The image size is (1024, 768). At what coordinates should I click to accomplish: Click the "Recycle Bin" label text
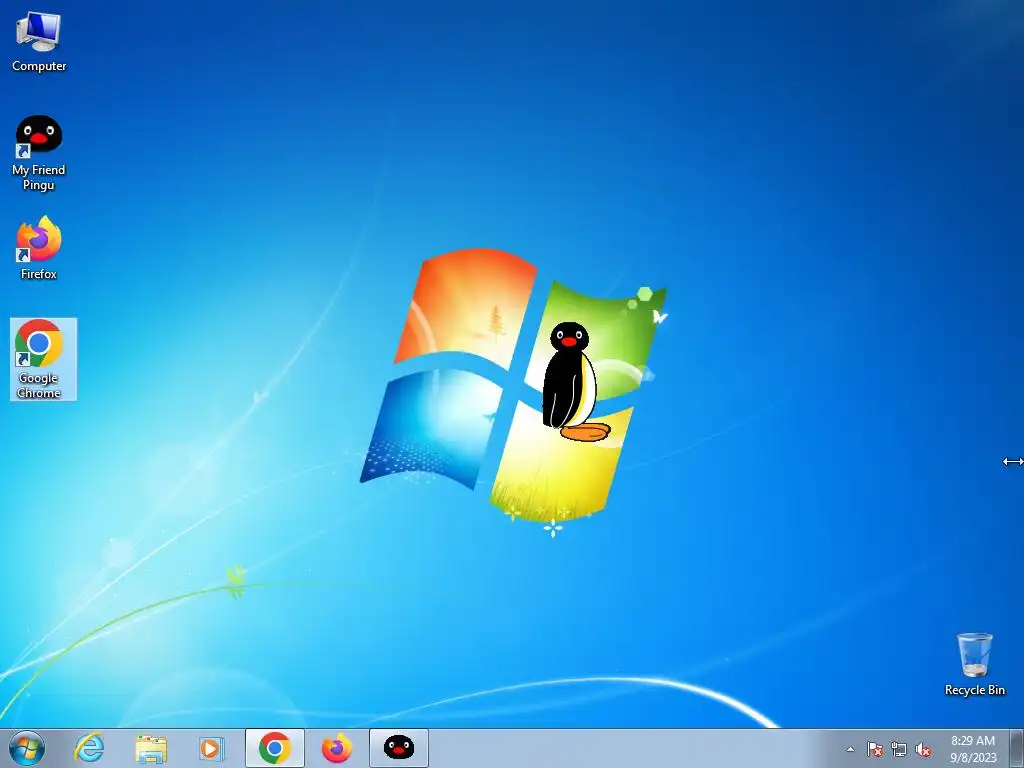pos(974,690)
